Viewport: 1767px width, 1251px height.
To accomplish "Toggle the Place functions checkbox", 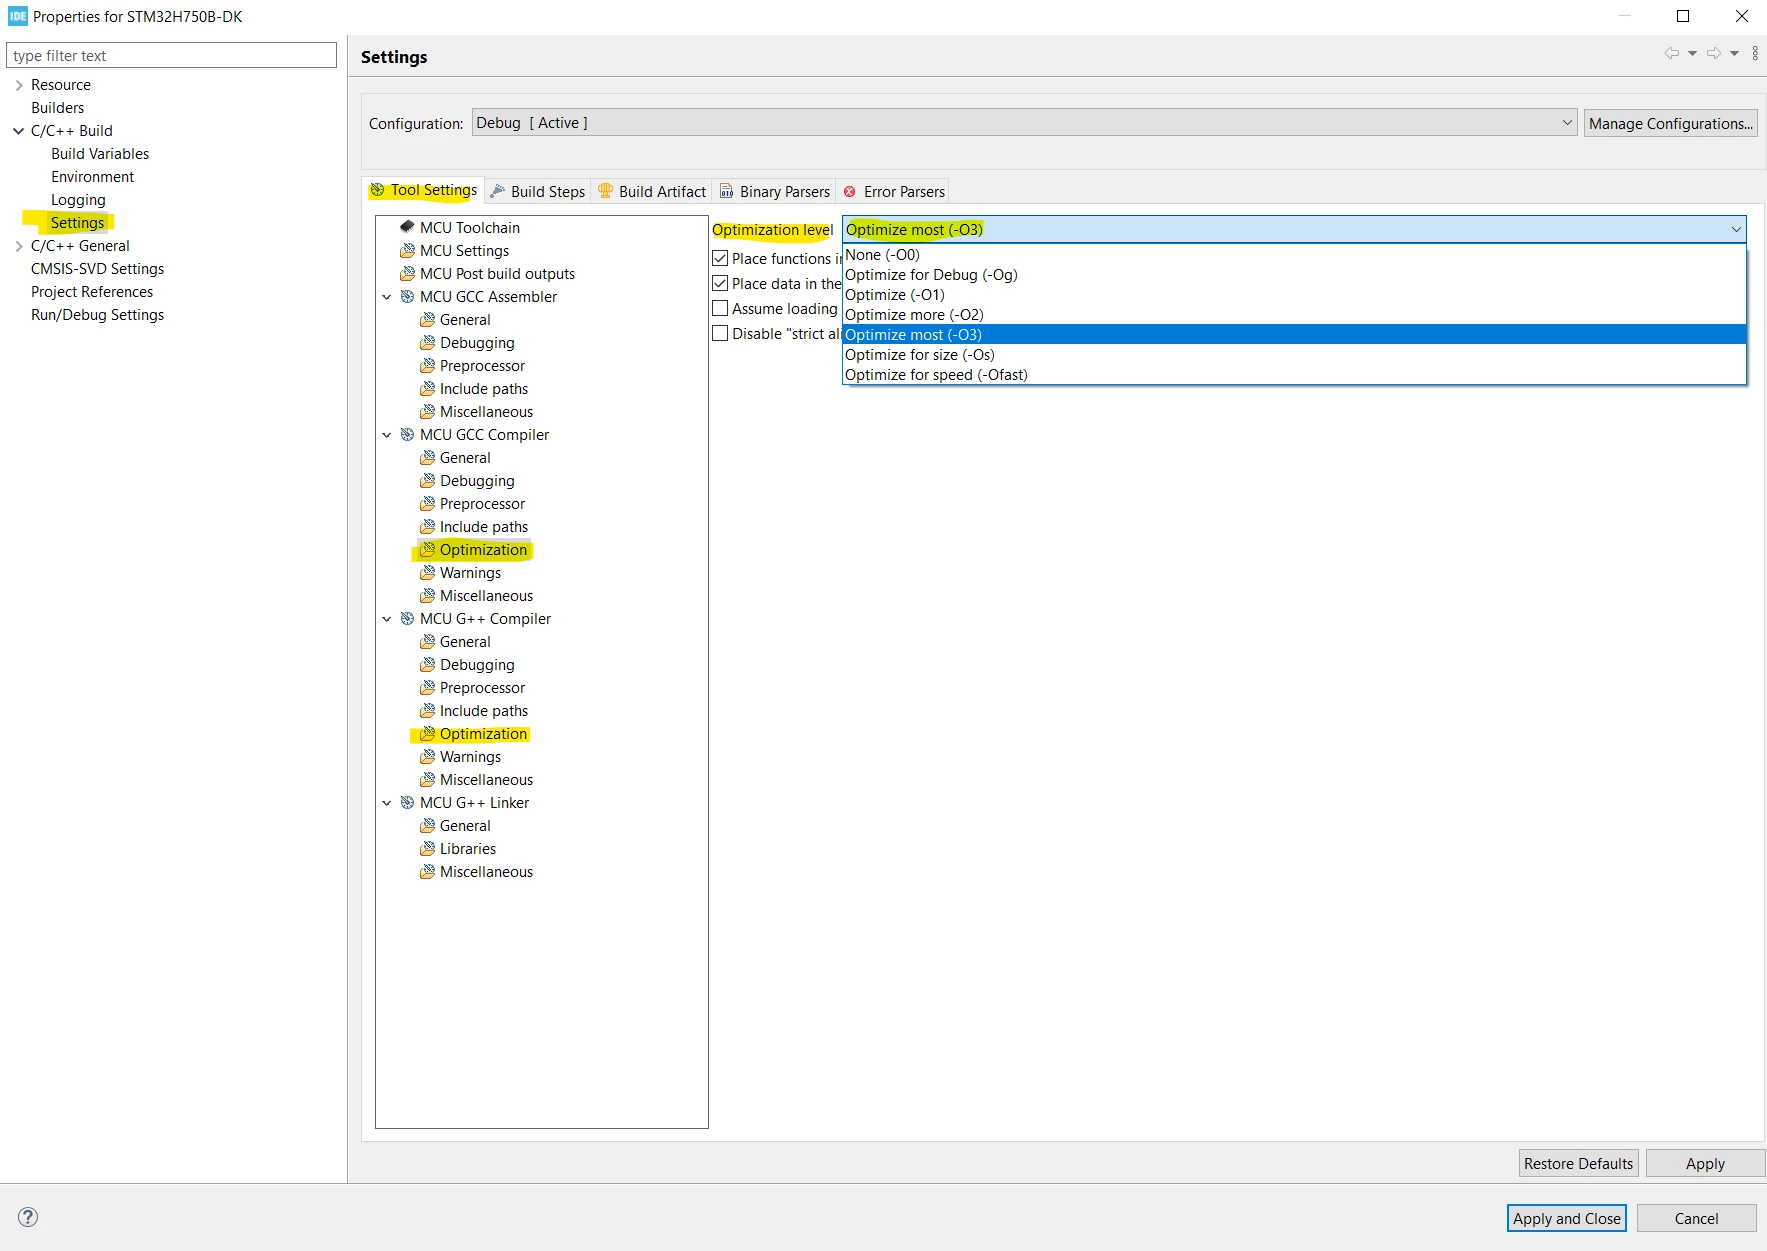I will coord(720,258).
